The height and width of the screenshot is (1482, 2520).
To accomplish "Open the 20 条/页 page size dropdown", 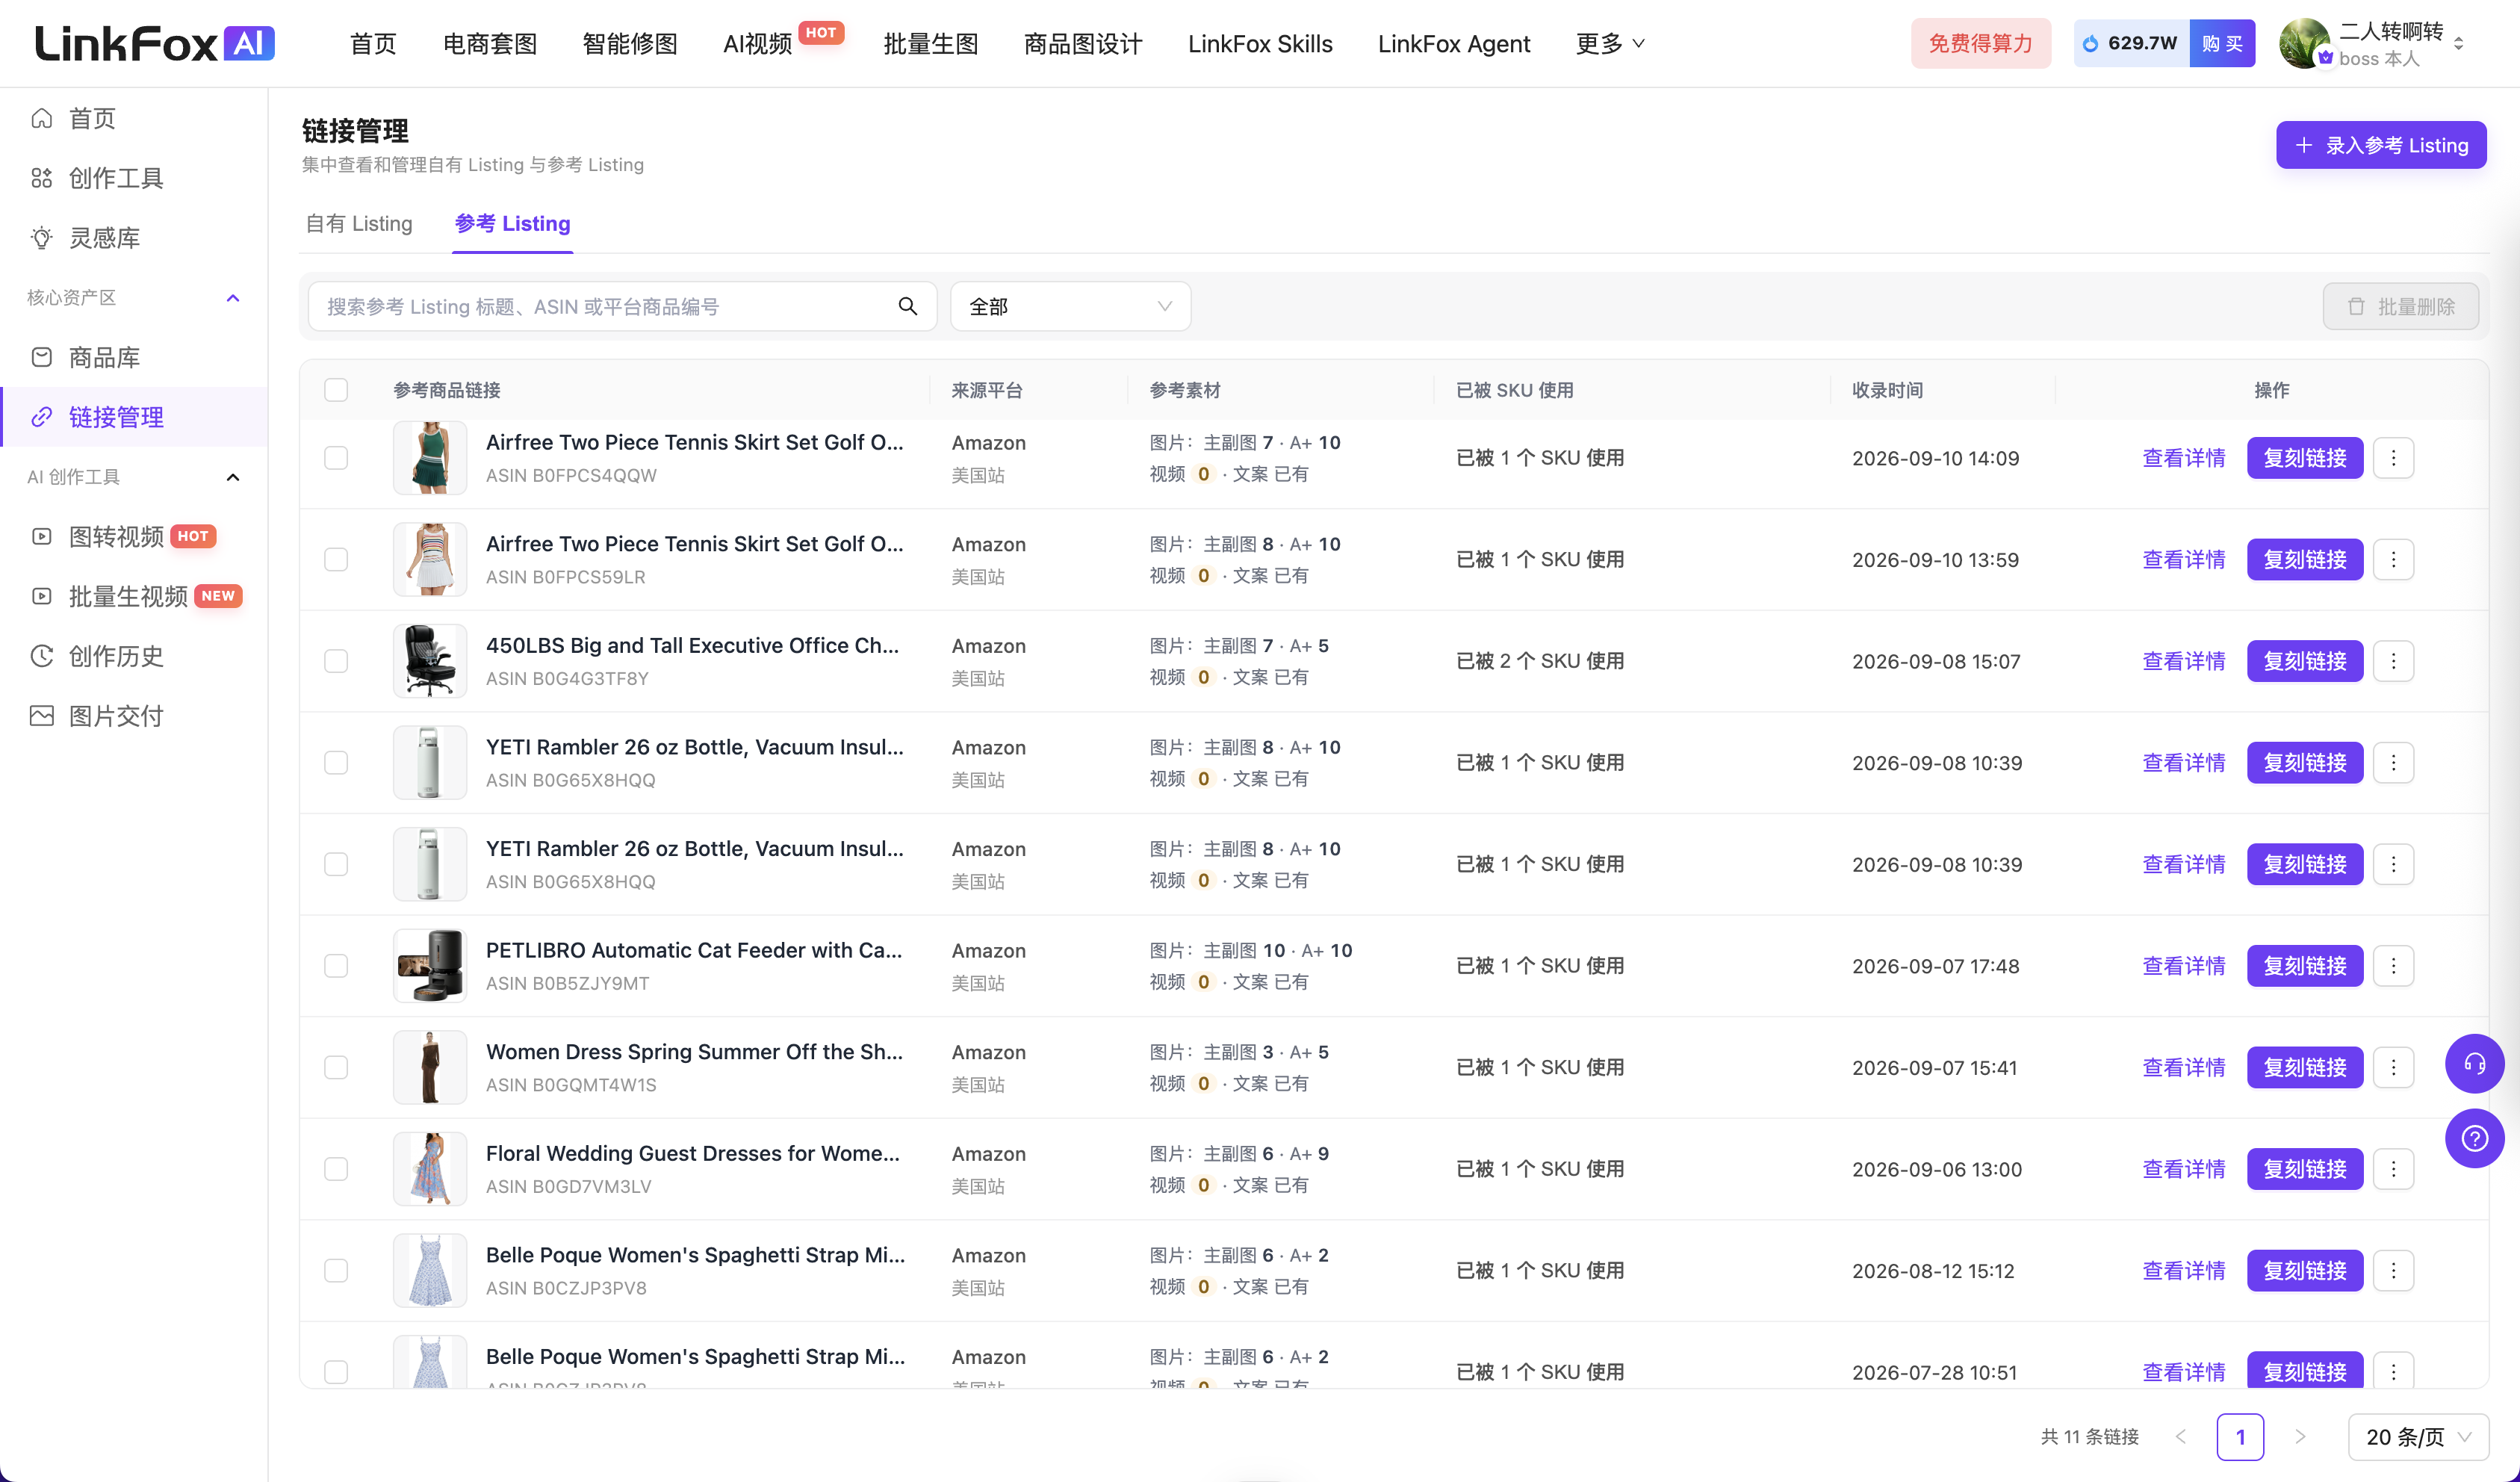I will 2418,1437.
